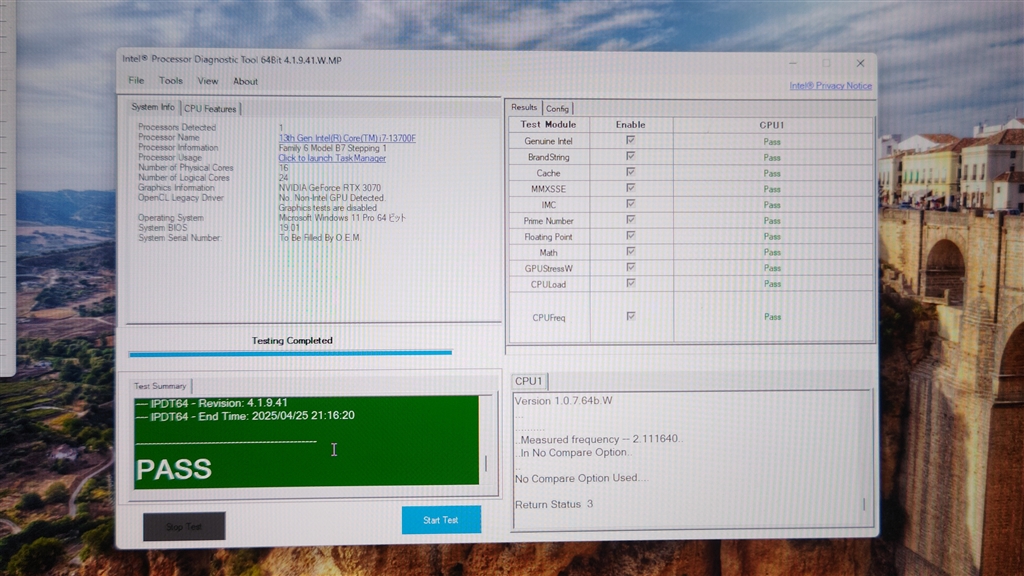Toggle the Genuine Intel test checkbox
This screenshot has width=1024, height=576.
coord(630,140)
